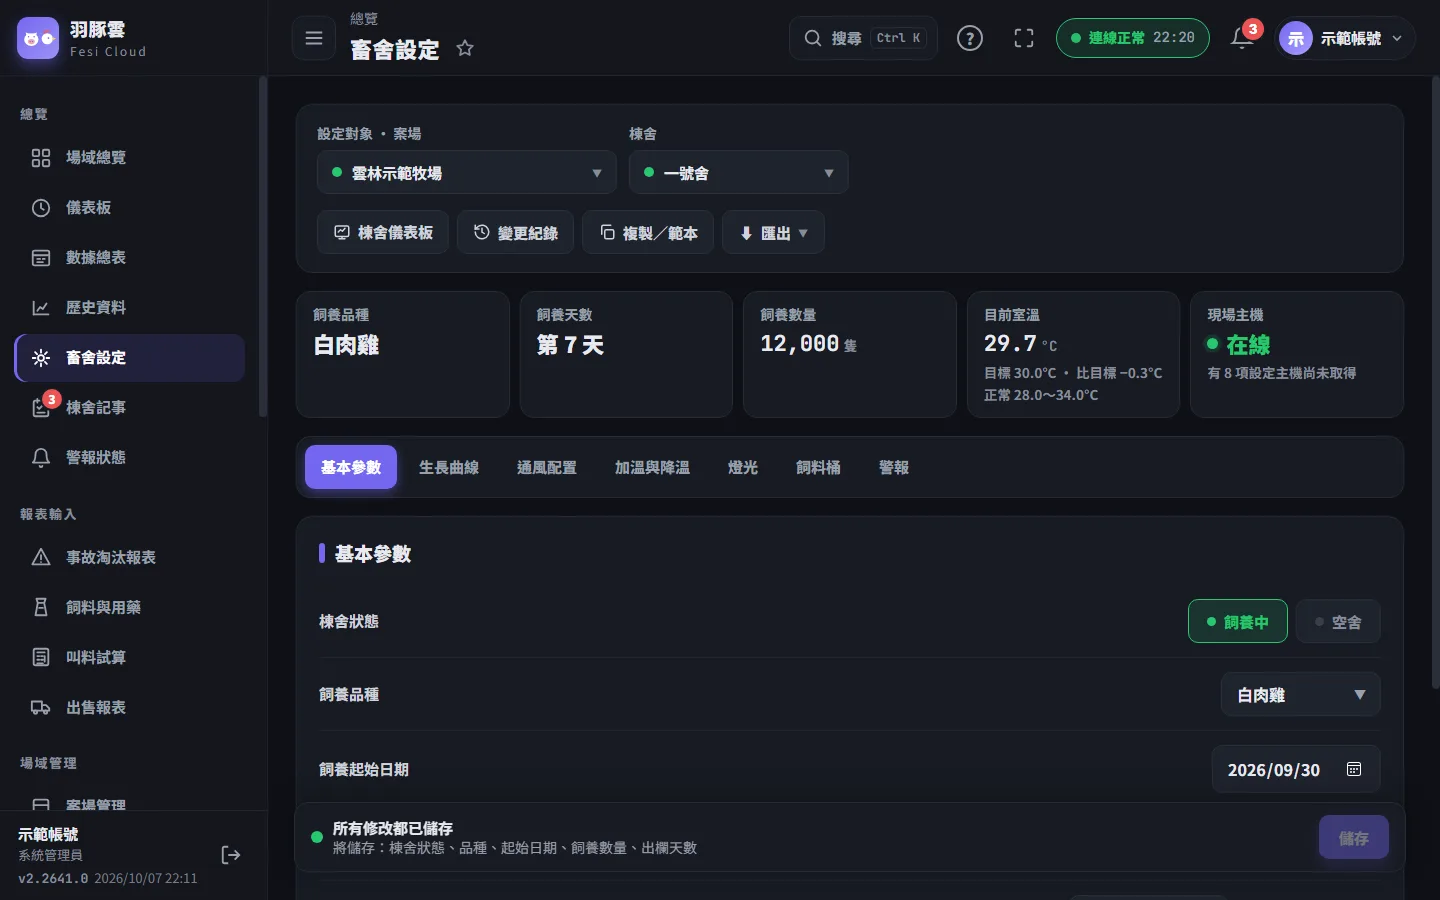Viewport: 1440px width, 900px height.
Task: Open 數據總表 sidebar item
Action: click(130, 258)
